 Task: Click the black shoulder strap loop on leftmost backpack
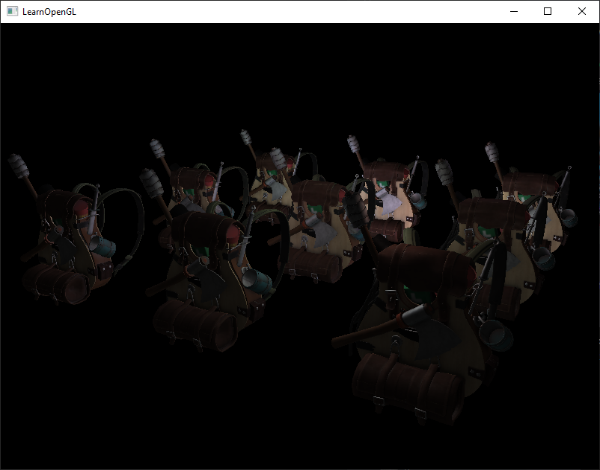coord(122,215)
